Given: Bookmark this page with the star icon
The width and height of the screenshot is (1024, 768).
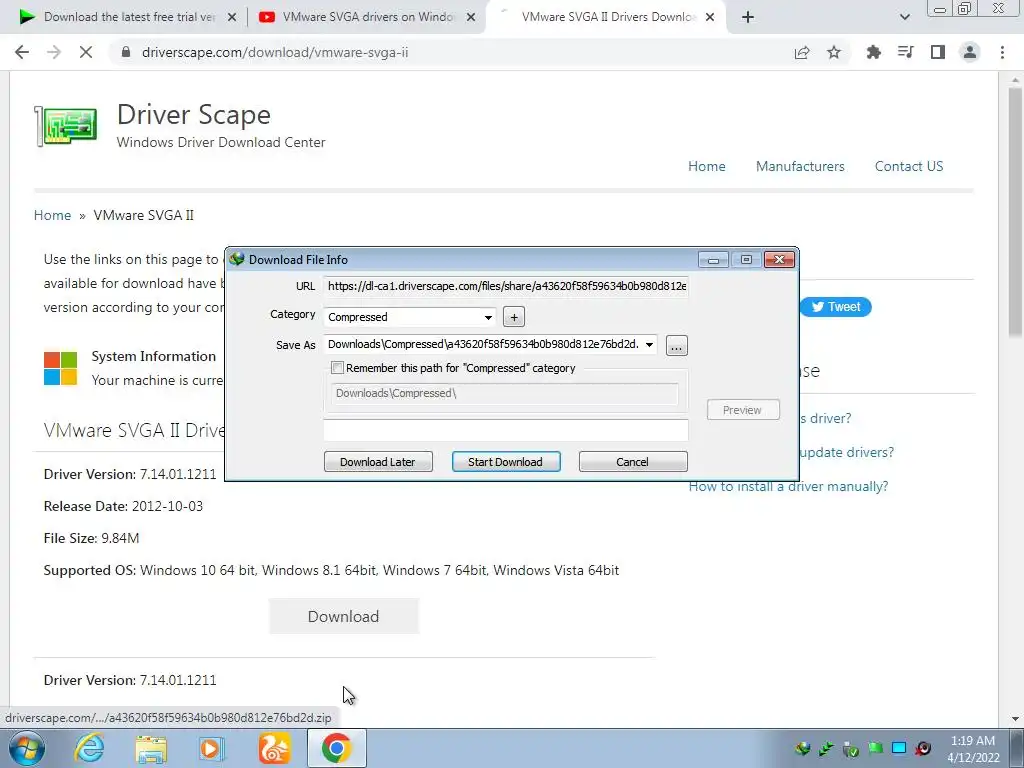Looking at the screenshot, I should [x=834, y=52].
